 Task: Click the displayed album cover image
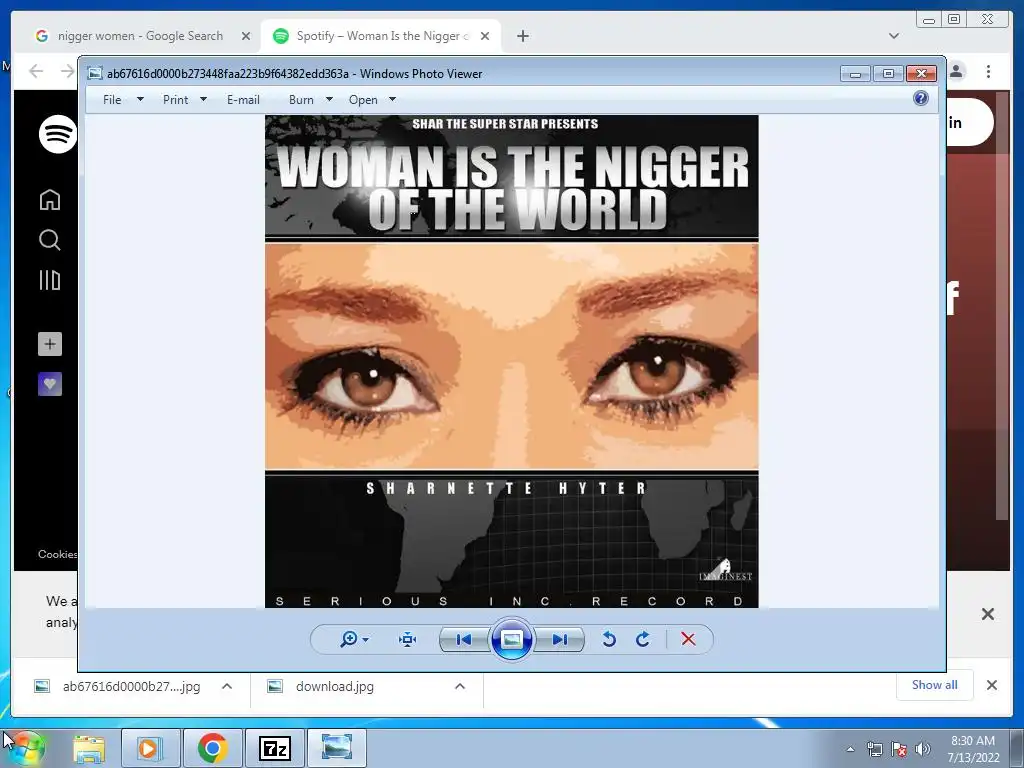click(511, 361)
